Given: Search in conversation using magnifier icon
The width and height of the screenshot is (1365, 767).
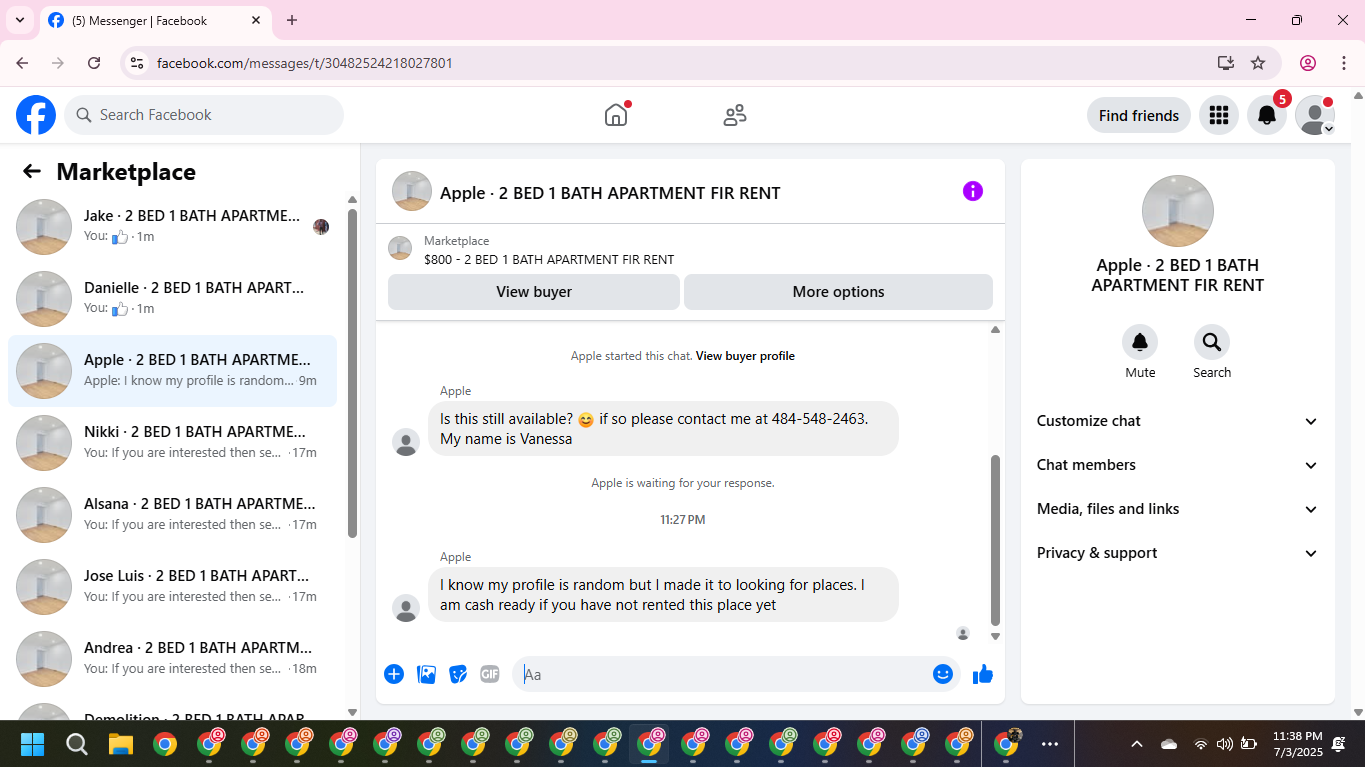Looking at the screenshot, I should [x=1212, y=342].
